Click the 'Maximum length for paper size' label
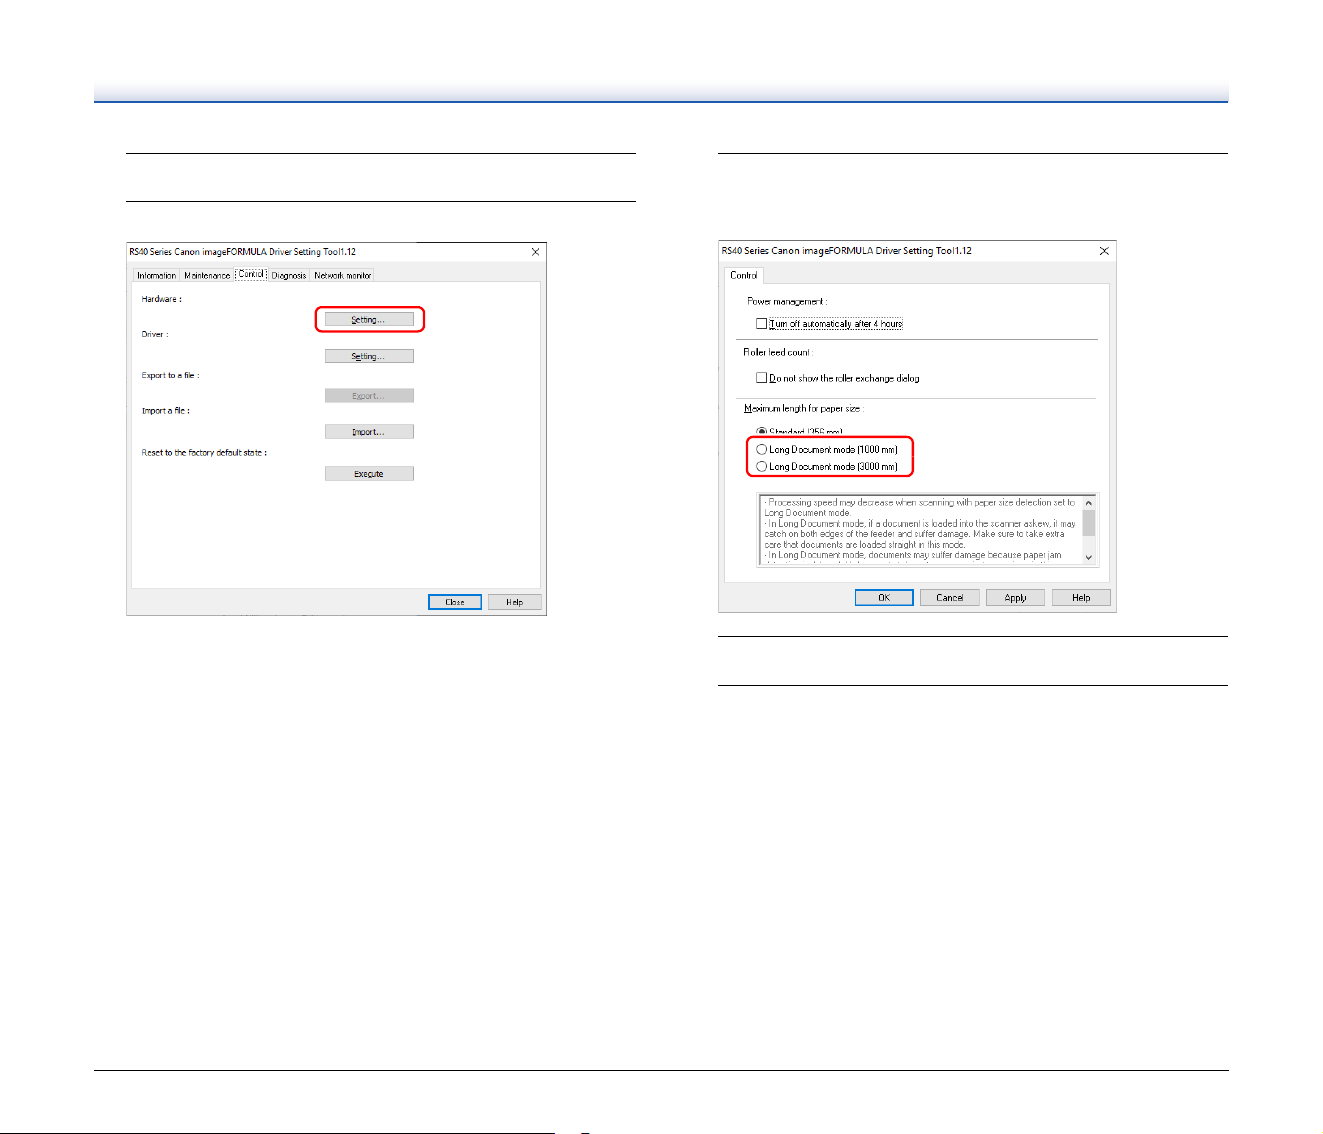 803,409
